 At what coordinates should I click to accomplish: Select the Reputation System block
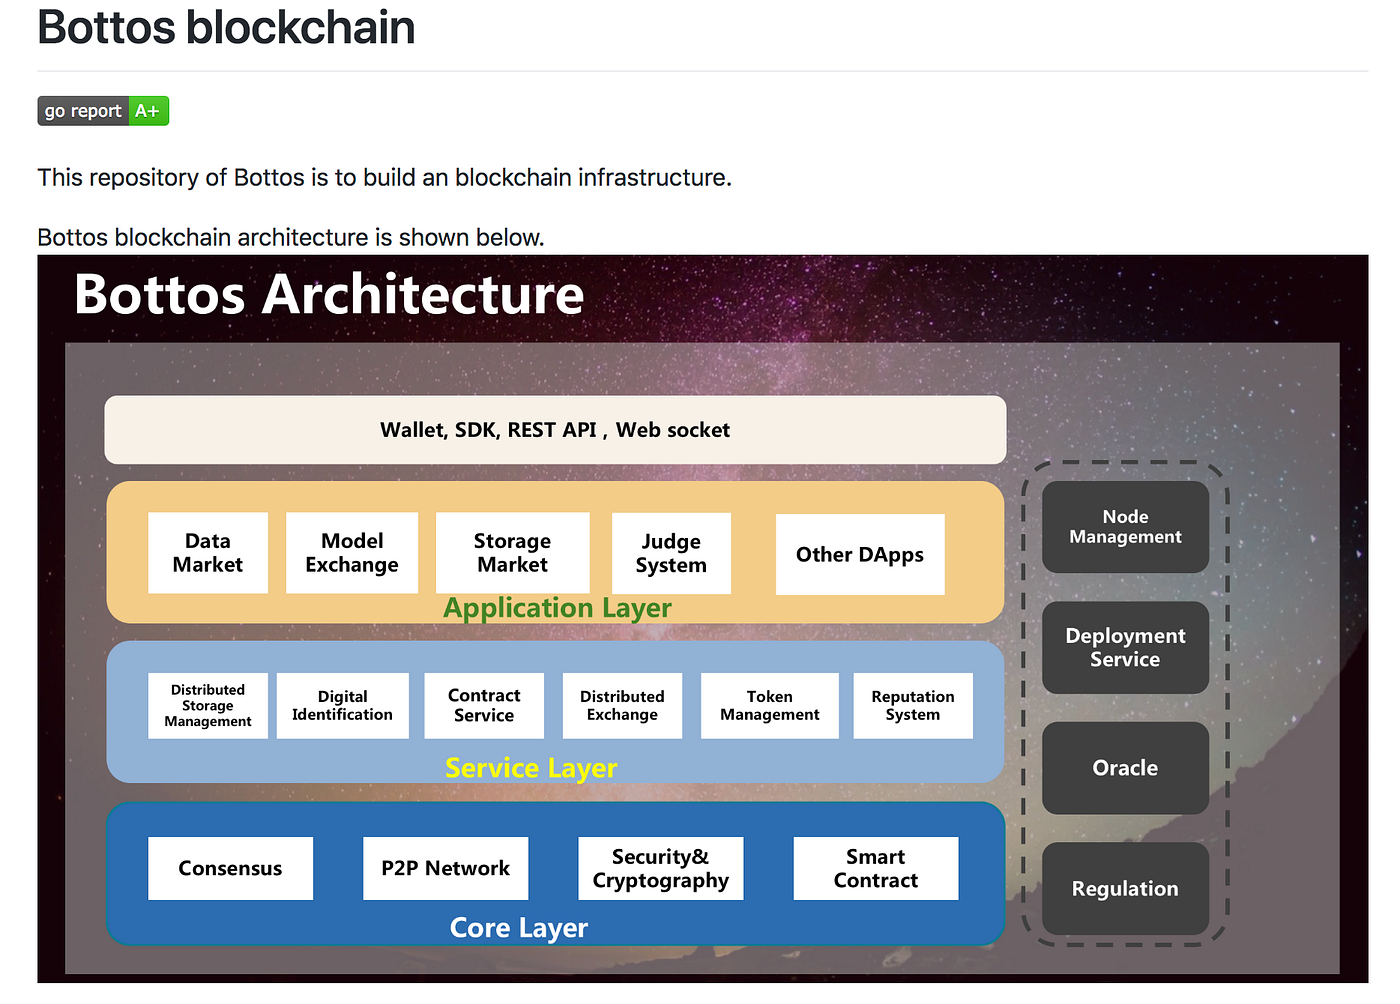pyautogui.click(x=912, y=705)
